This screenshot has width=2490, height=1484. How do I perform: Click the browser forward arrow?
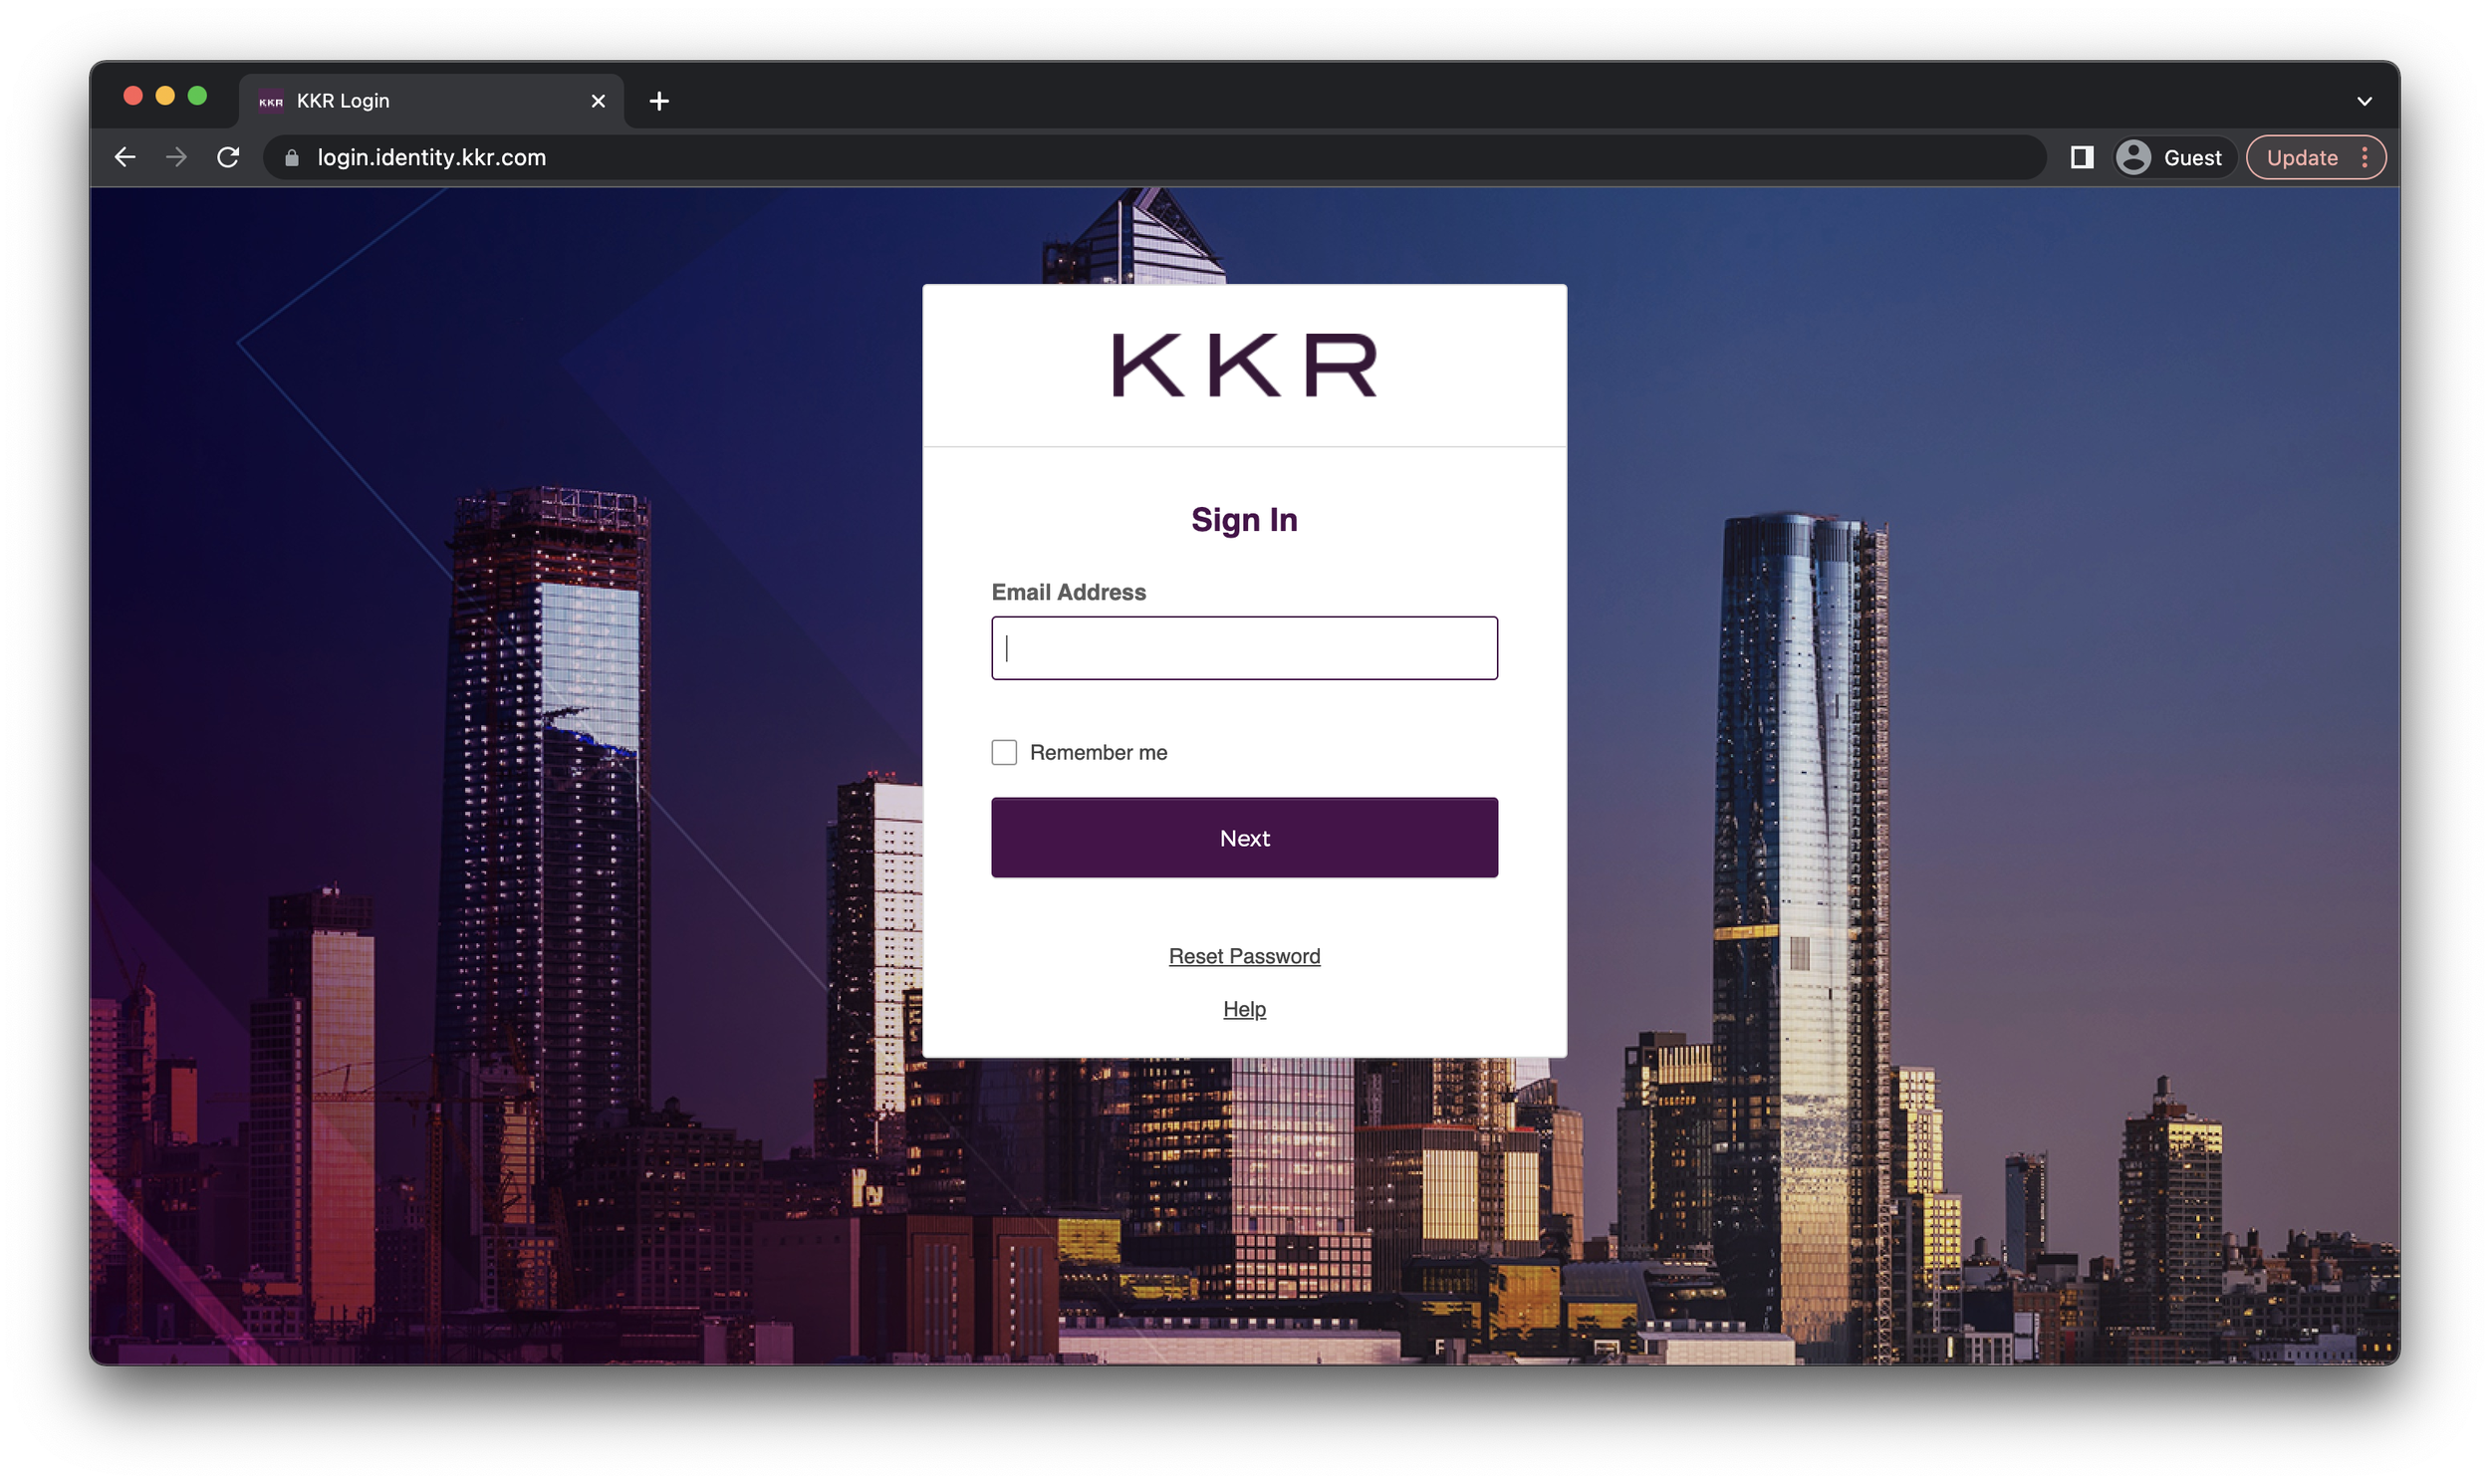(177, 157)
